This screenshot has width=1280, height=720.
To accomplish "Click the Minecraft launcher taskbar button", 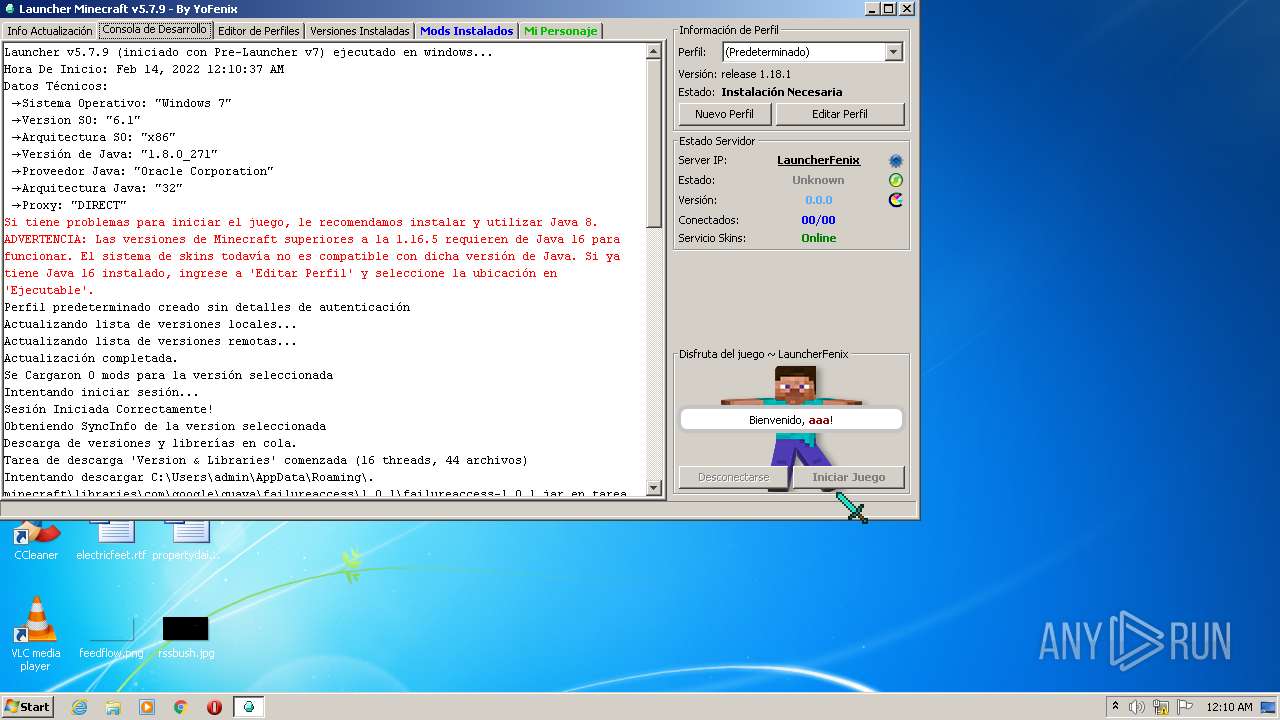I will pyautogui.click(x=249, y=707).
